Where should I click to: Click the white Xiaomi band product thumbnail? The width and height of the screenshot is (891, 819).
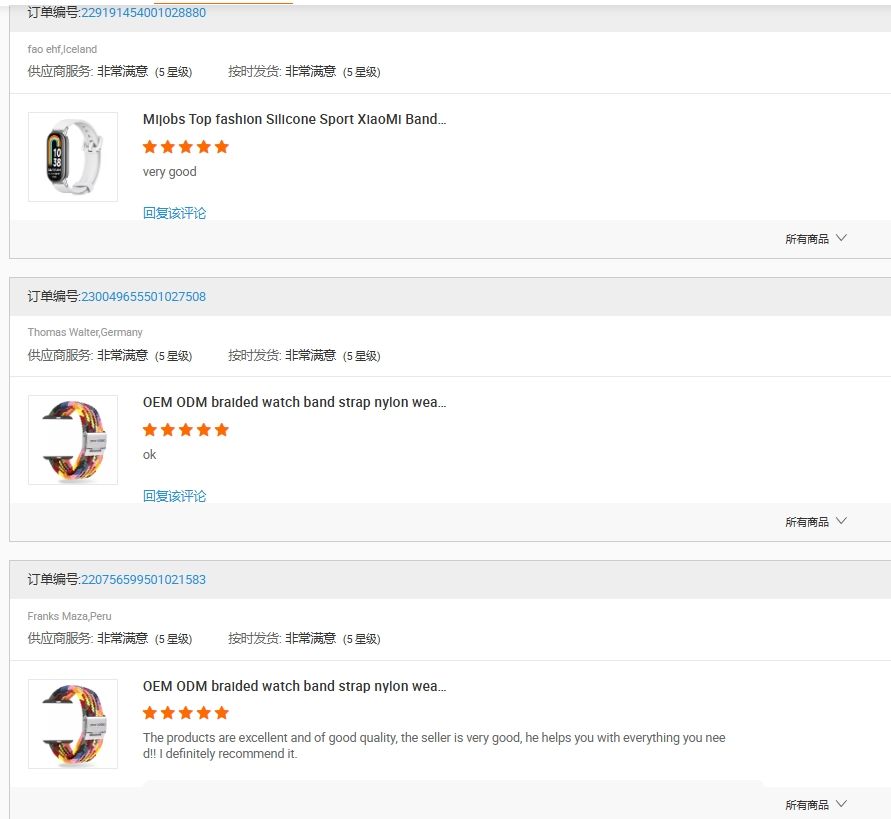tap(73, 157)
